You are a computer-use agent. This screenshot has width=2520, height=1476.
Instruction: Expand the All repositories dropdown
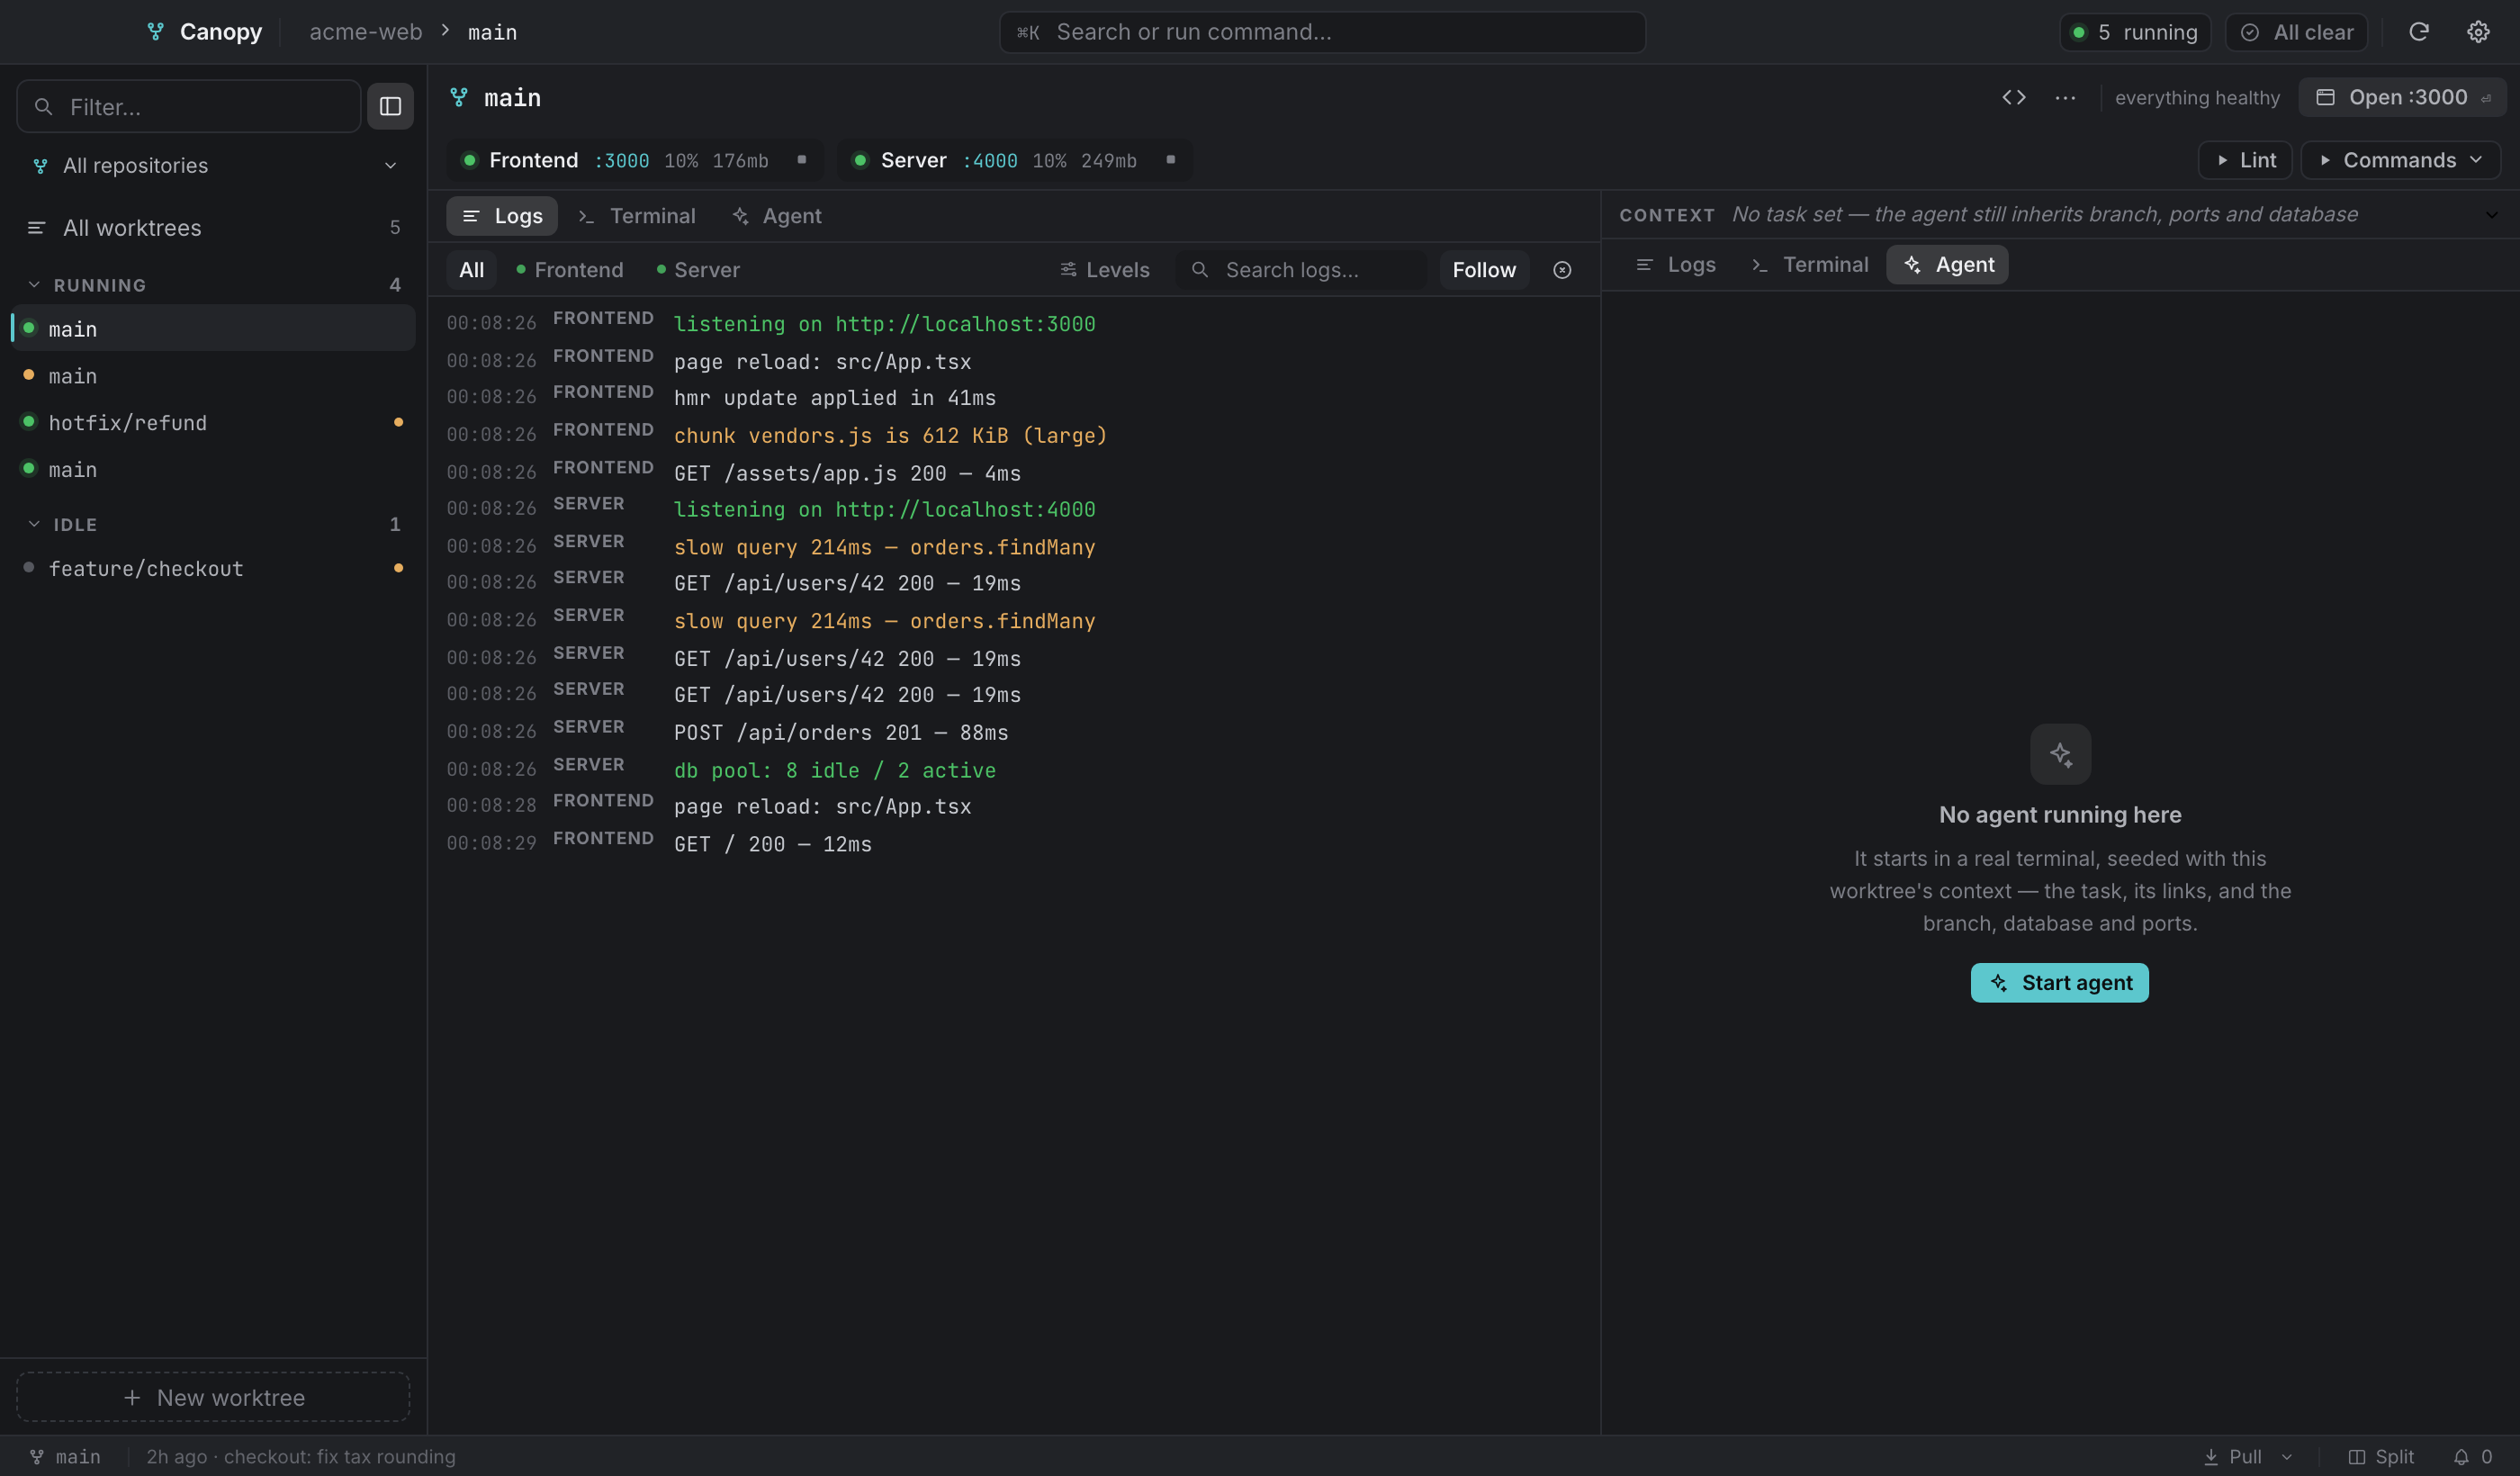pos(214,165)
